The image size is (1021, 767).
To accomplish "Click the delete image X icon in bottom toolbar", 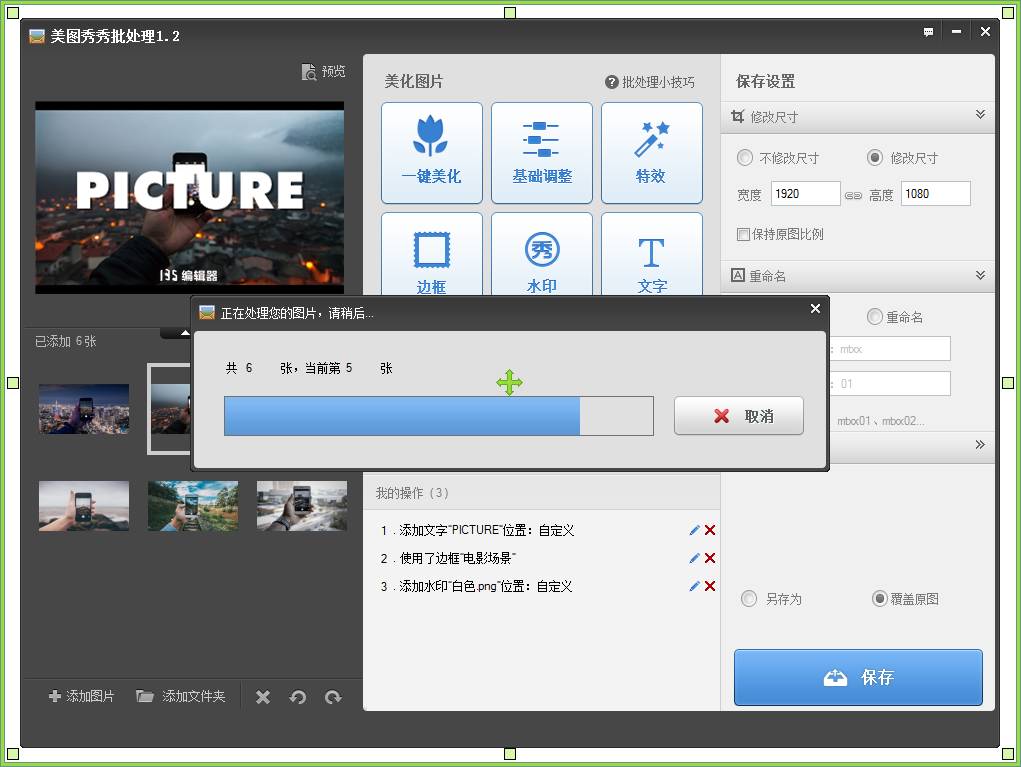I will 263,697.
